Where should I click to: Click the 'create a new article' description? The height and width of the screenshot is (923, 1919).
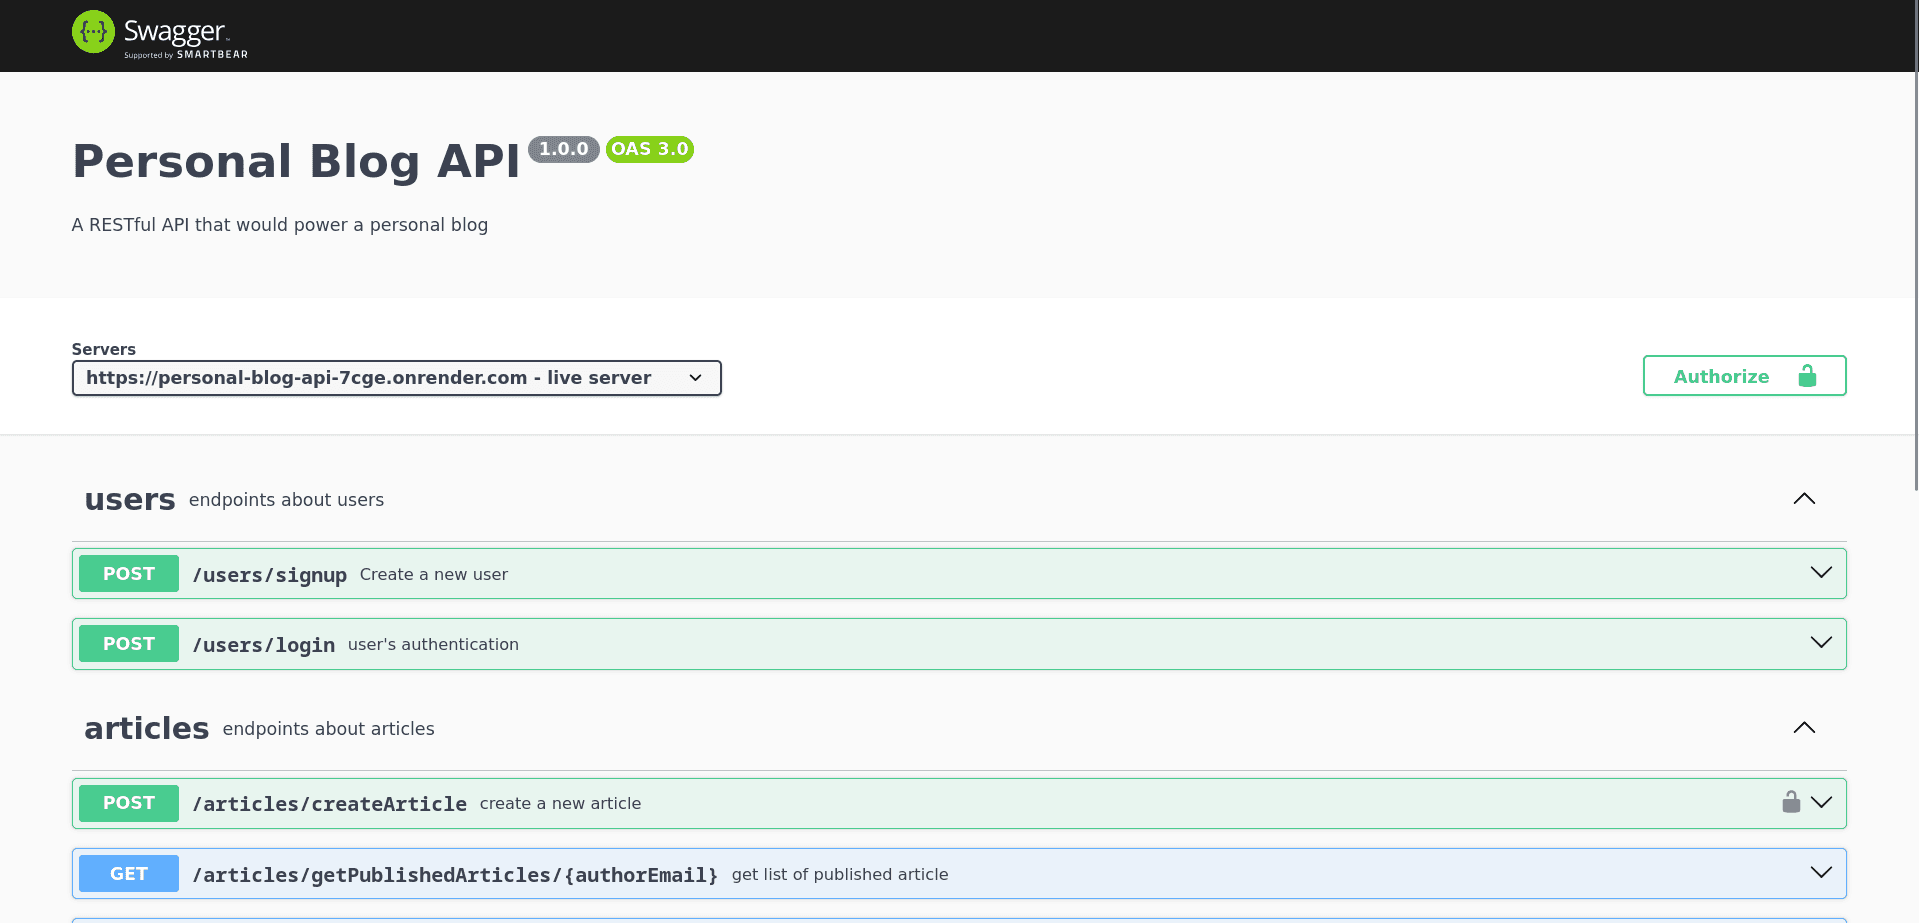point(560,804)
